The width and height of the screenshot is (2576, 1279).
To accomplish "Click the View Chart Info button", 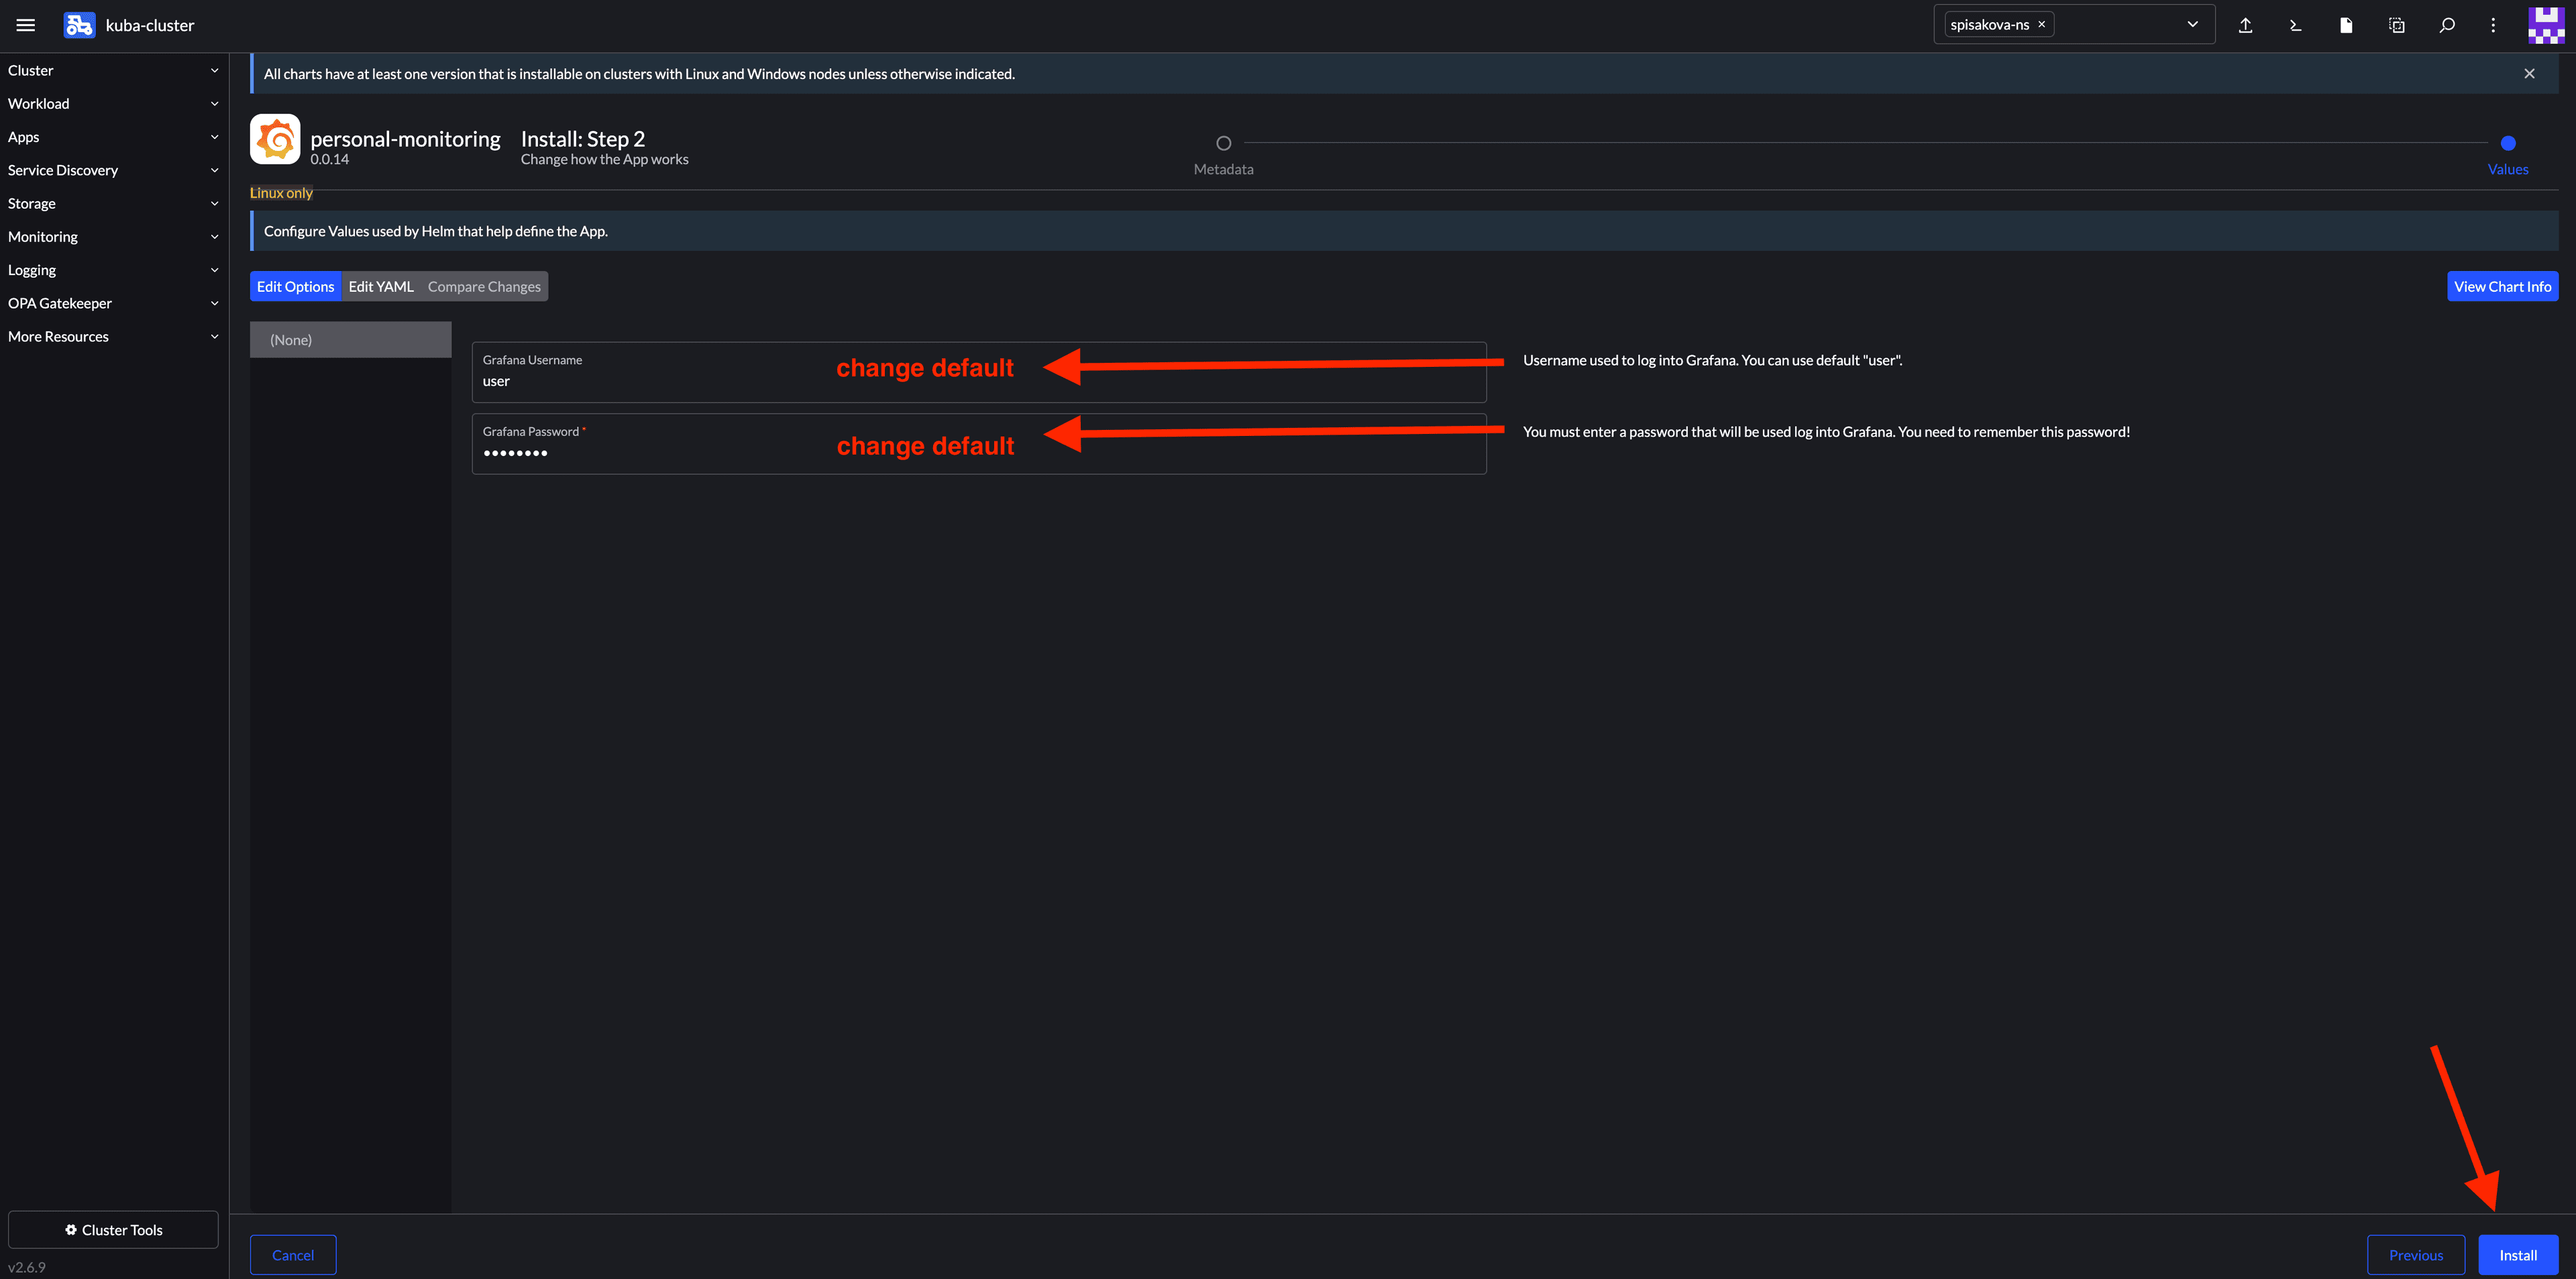I will tap(2501, 286).
